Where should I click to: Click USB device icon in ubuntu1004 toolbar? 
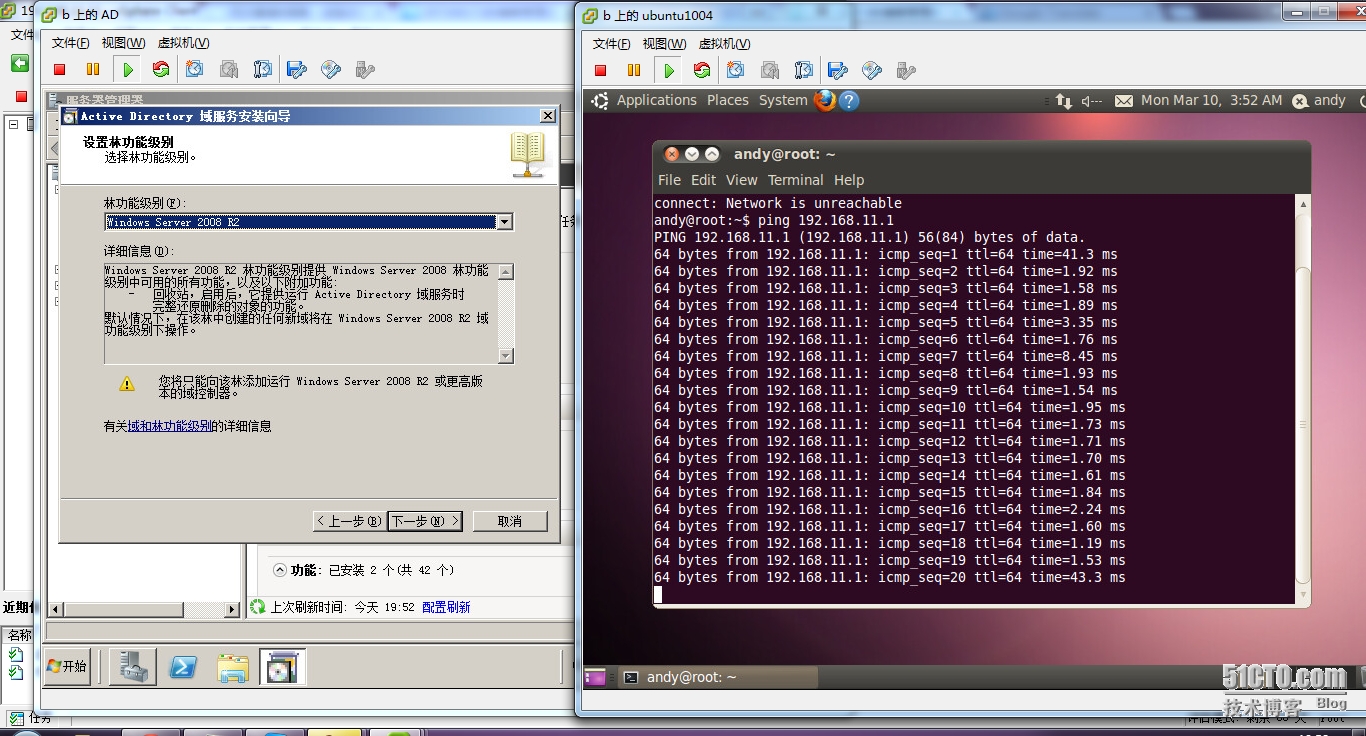(x=906, y=70)
